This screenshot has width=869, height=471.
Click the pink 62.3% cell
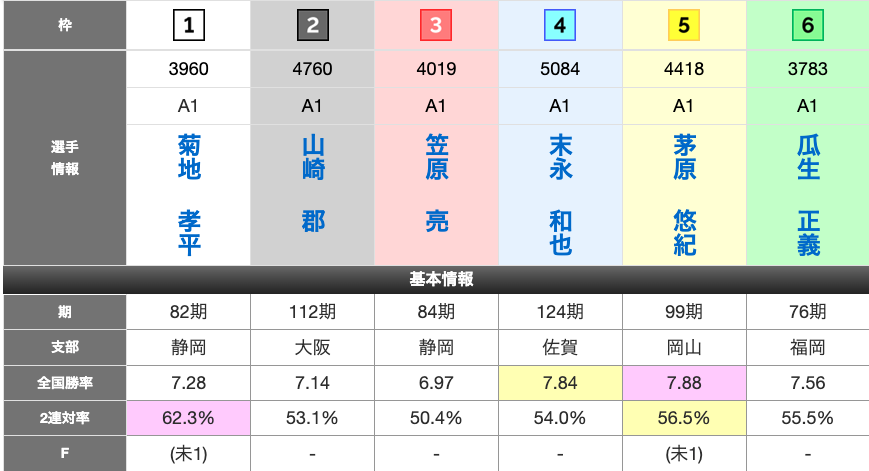[x=189, y=418]
